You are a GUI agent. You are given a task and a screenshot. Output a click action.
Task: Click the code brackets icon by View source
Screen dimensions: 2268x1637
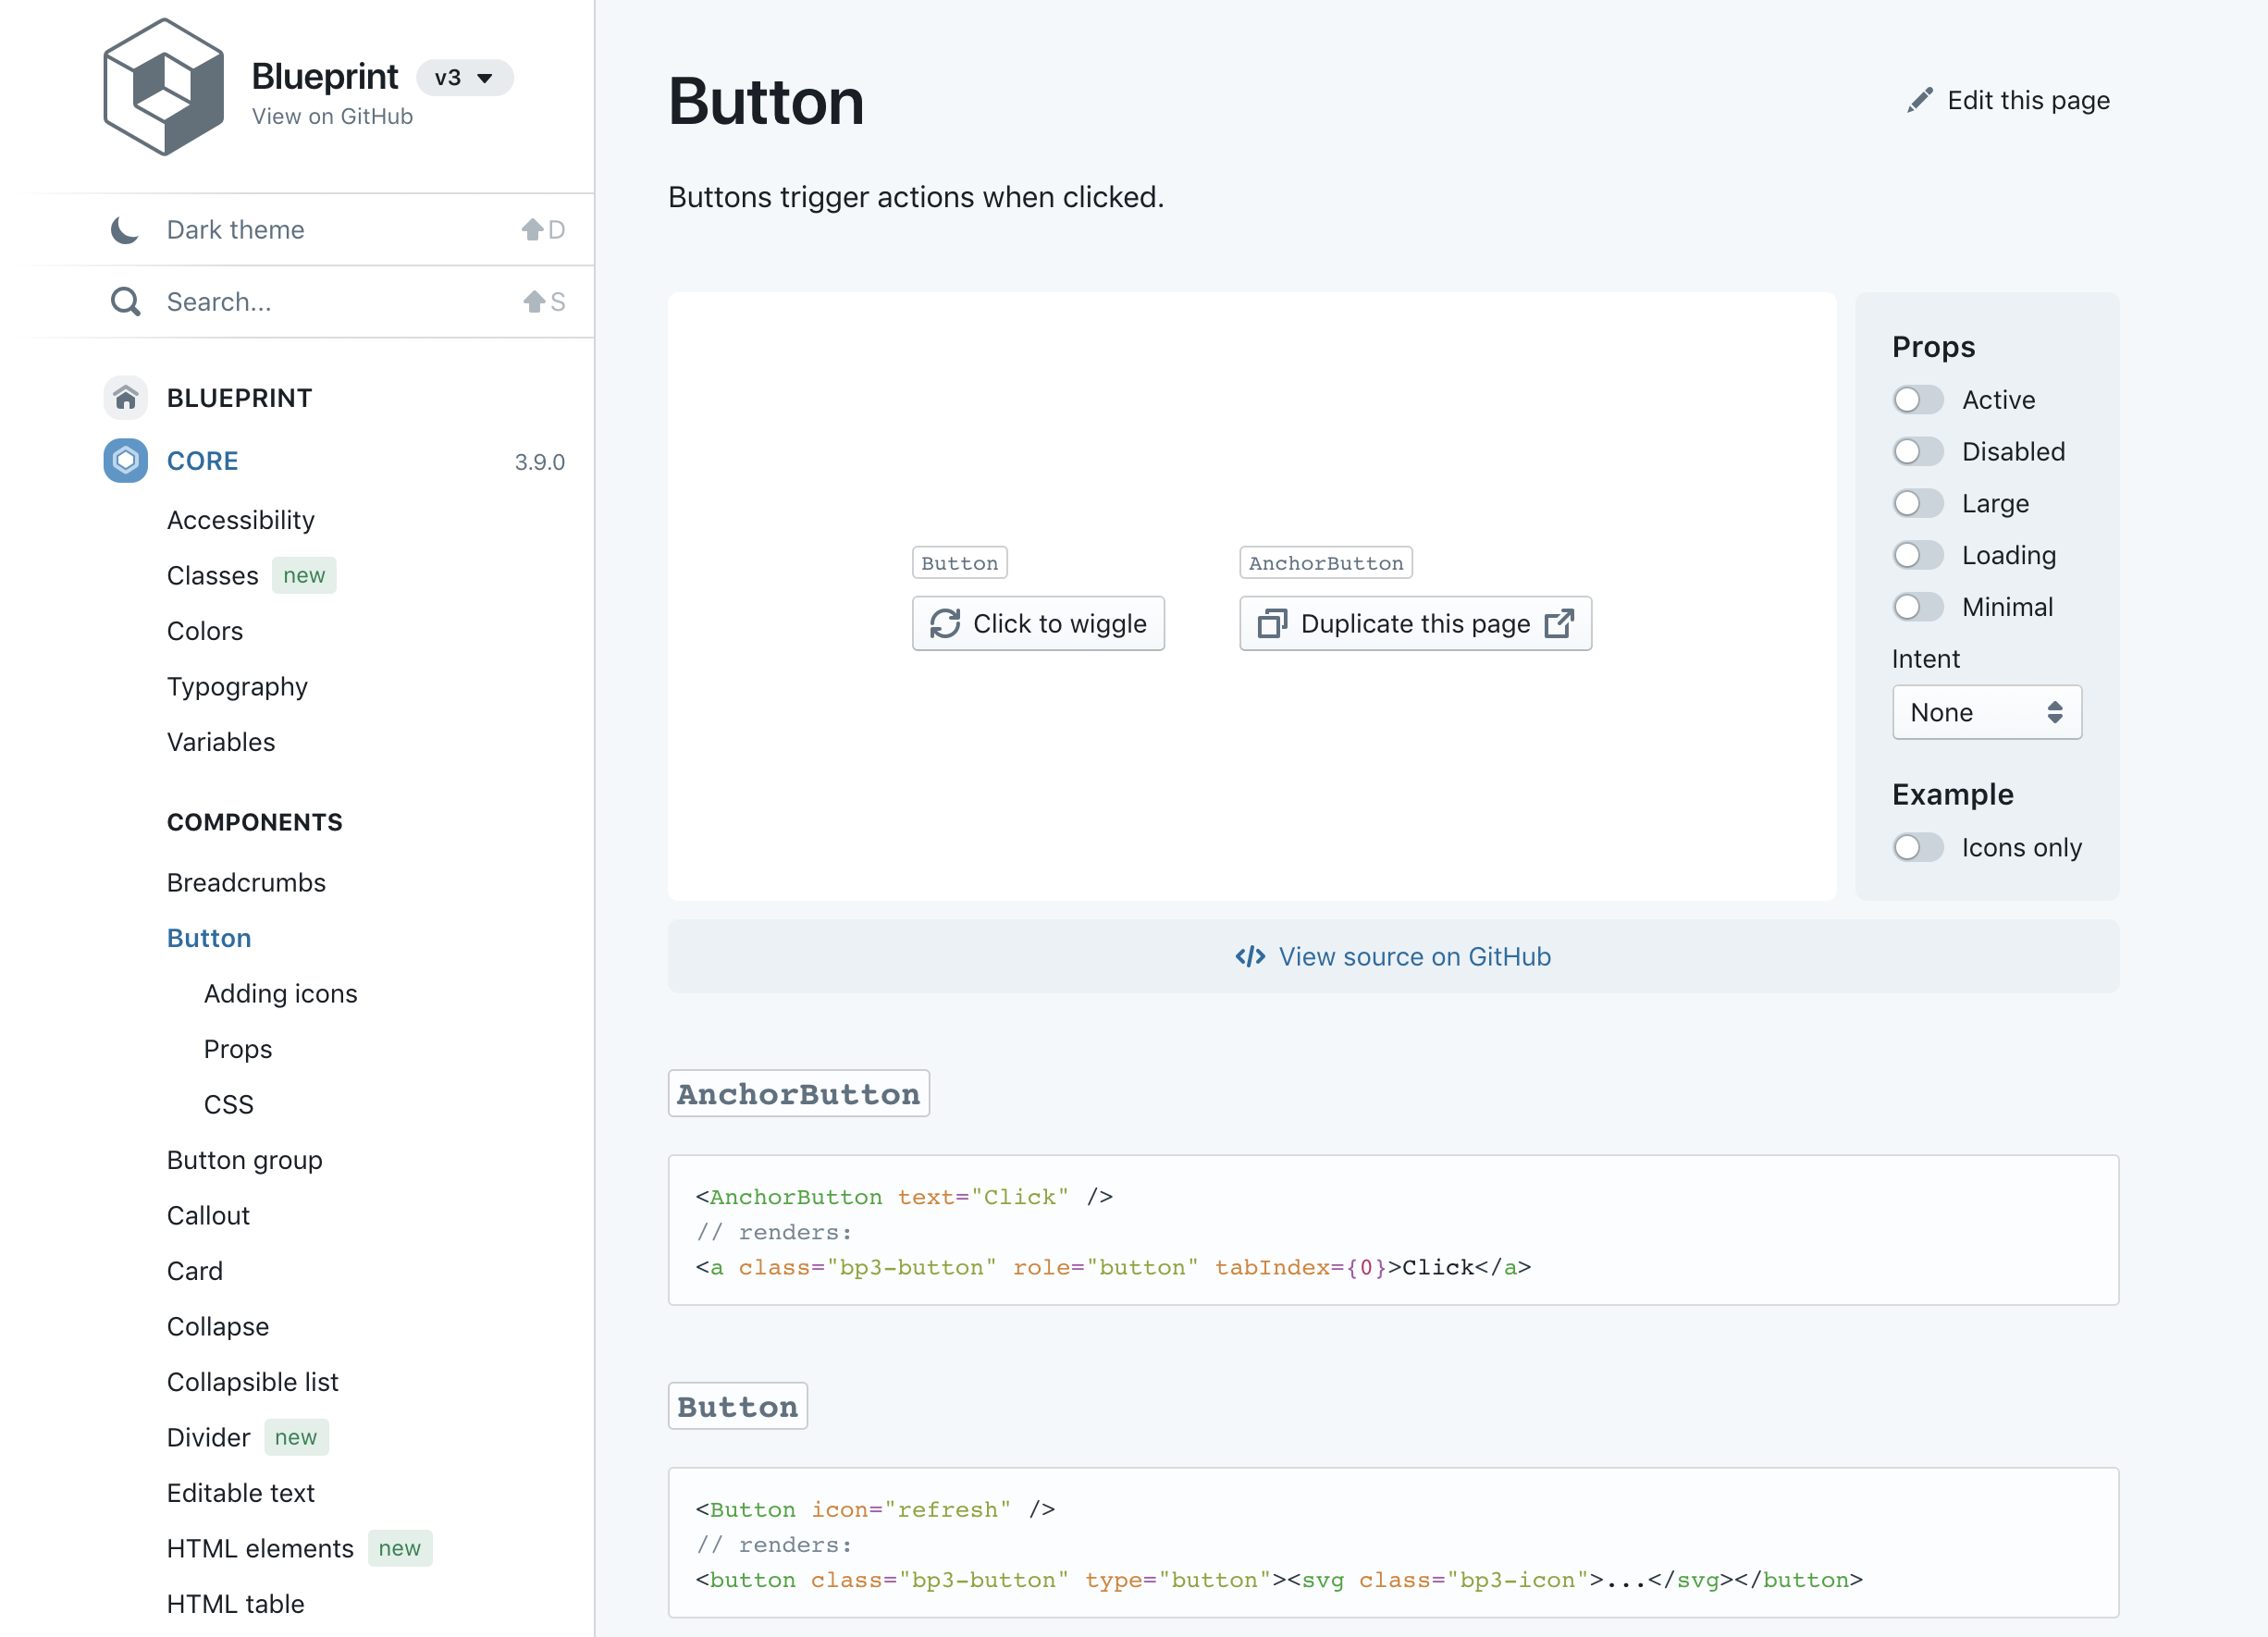pyautogui.click(x=1250, y=957)
